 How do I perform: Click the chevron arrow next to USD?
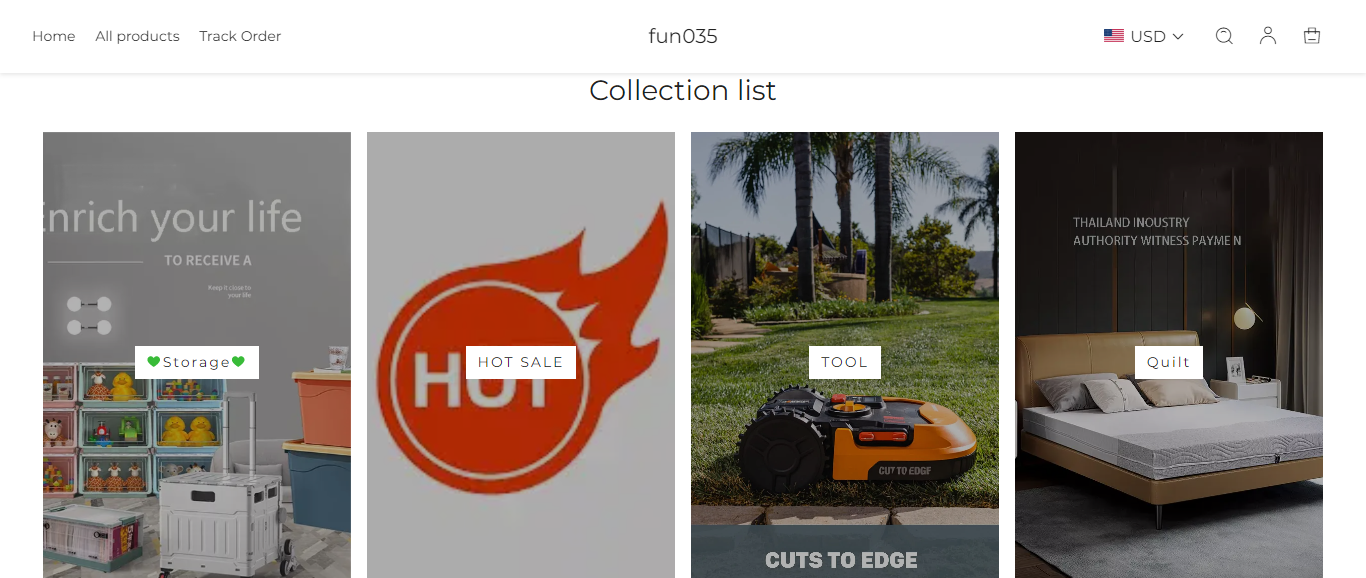point(1178,37)
